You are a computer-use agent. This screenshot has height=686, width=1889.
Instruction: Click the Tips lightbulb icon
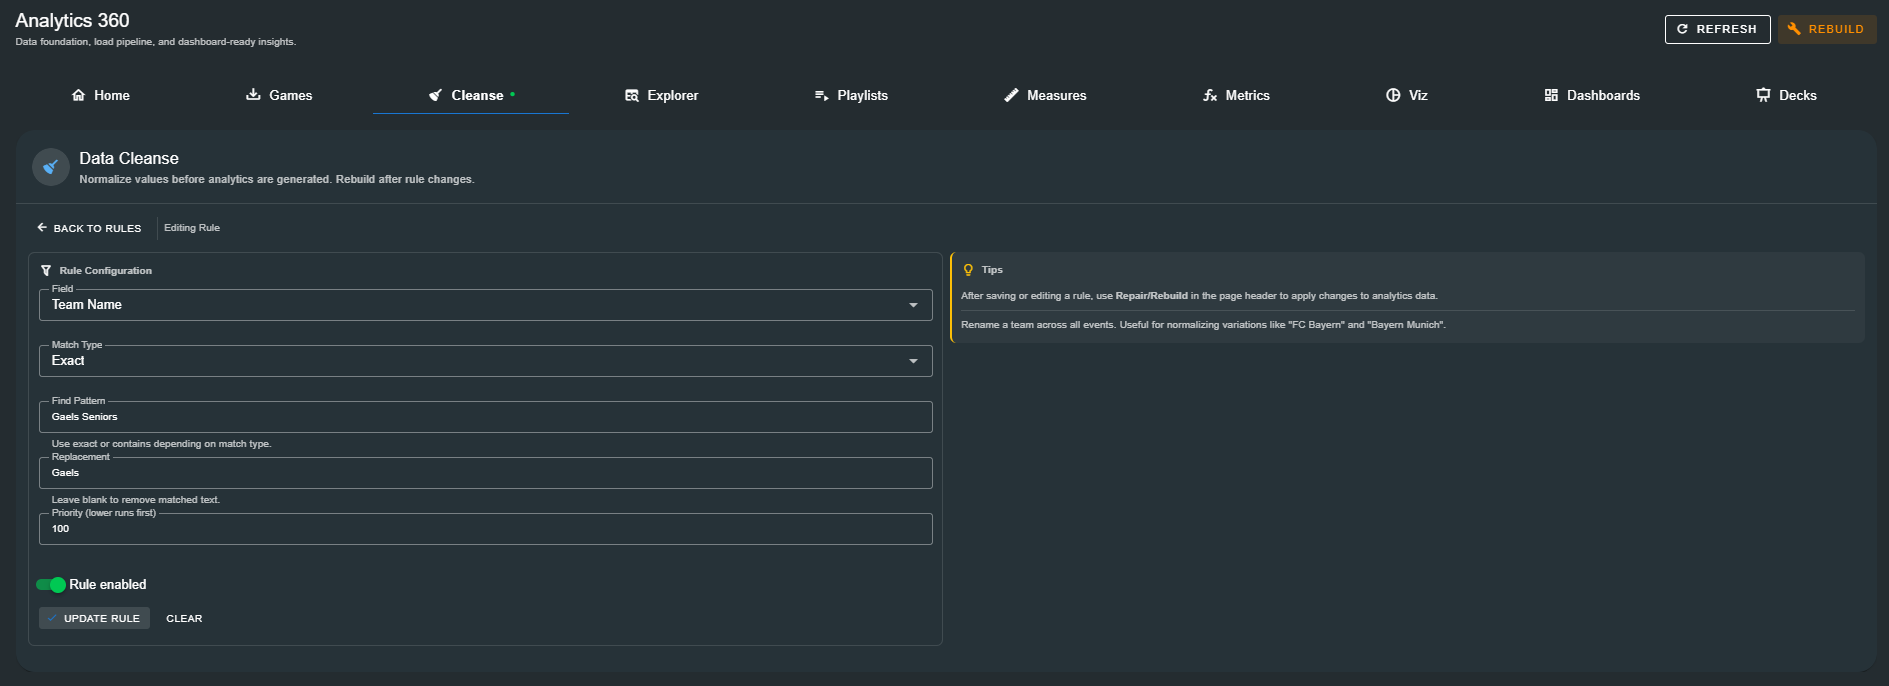pyautogui.click(x=968, y=270)
